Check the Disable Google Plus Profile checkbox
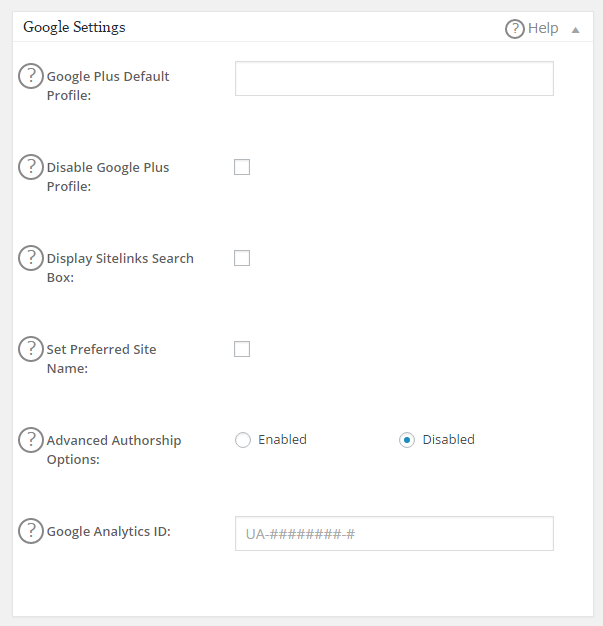Viewport: 603px width, 626px height. (242, 167)
